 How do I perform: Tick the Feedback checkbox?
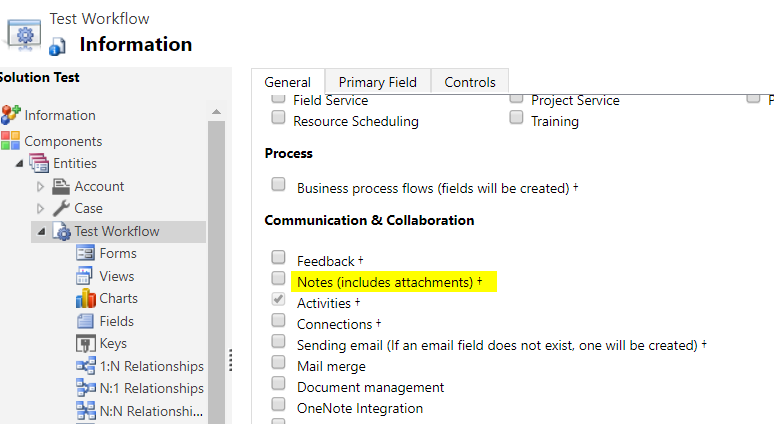click(x=278, y=257)
